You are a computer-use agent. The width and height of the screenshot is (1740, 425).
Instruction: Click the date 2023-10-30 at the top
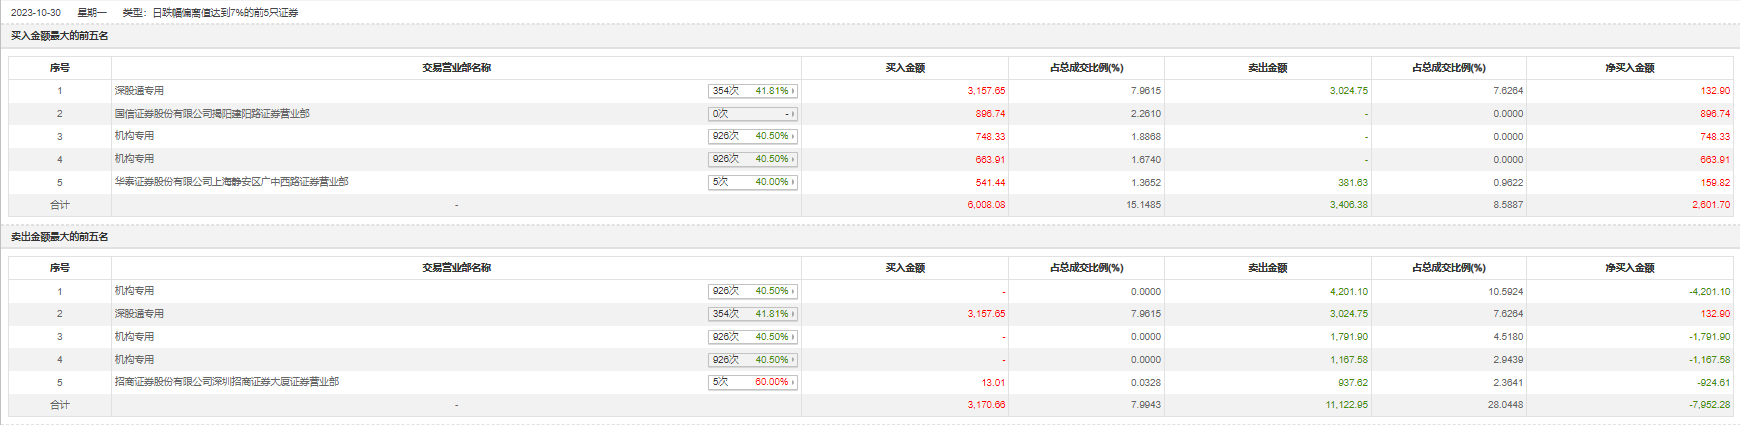tap(36, 13)
